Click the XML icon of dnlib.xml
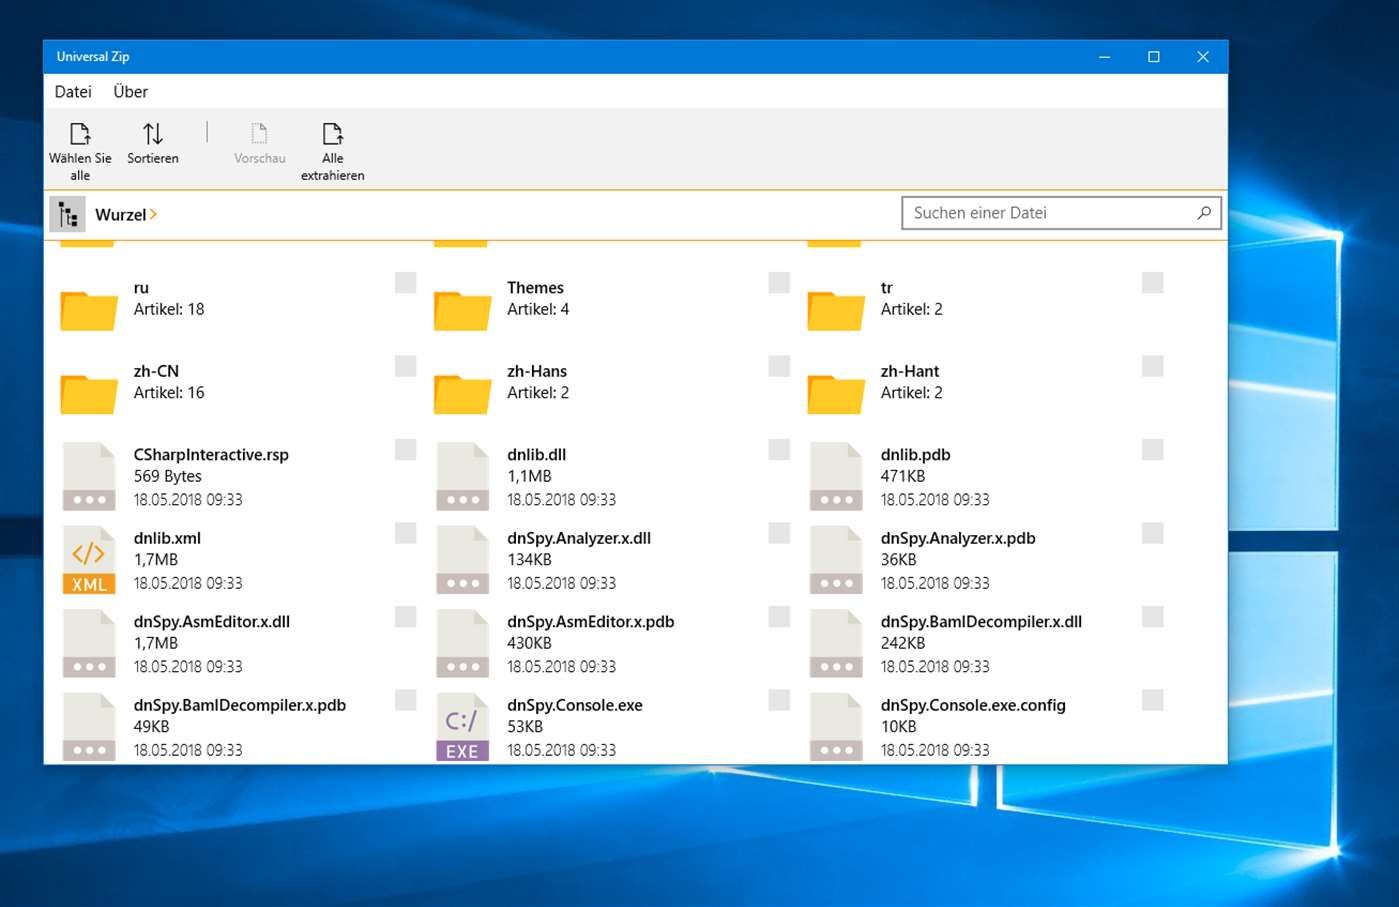Screen dimensions: 1399x907 (89, 560)
